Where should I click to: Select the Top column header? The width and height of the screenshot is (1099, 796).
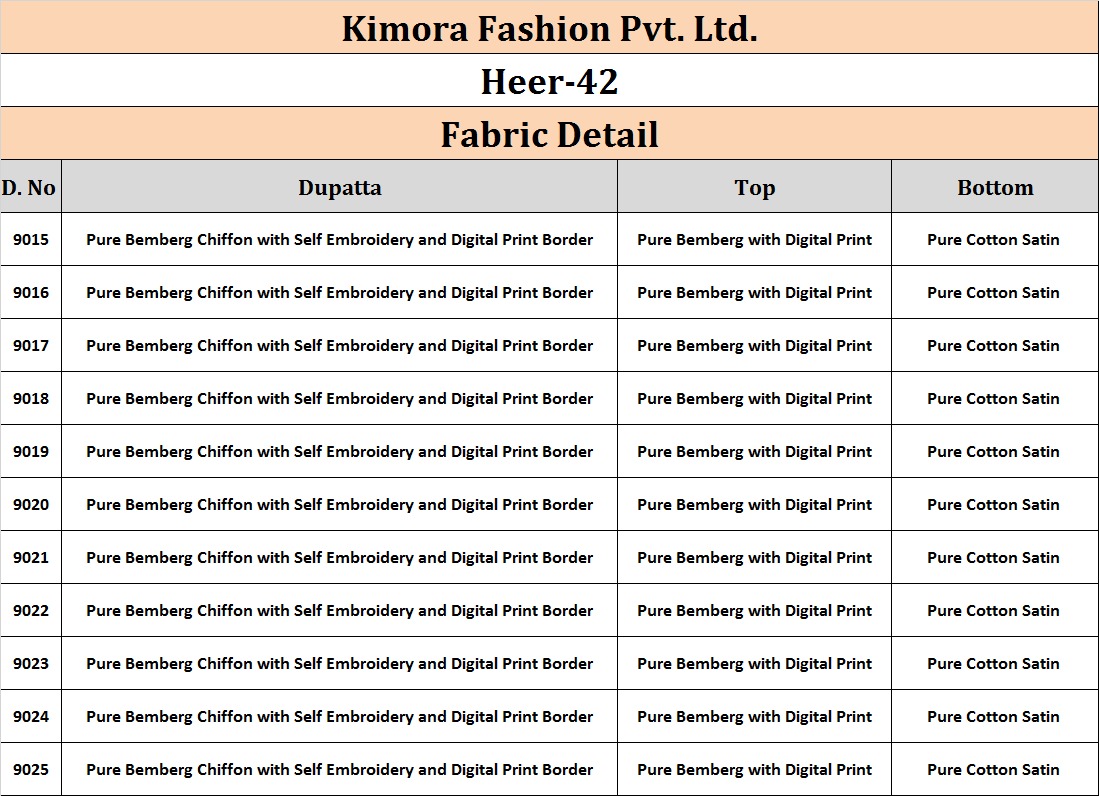tap(754, 187)
